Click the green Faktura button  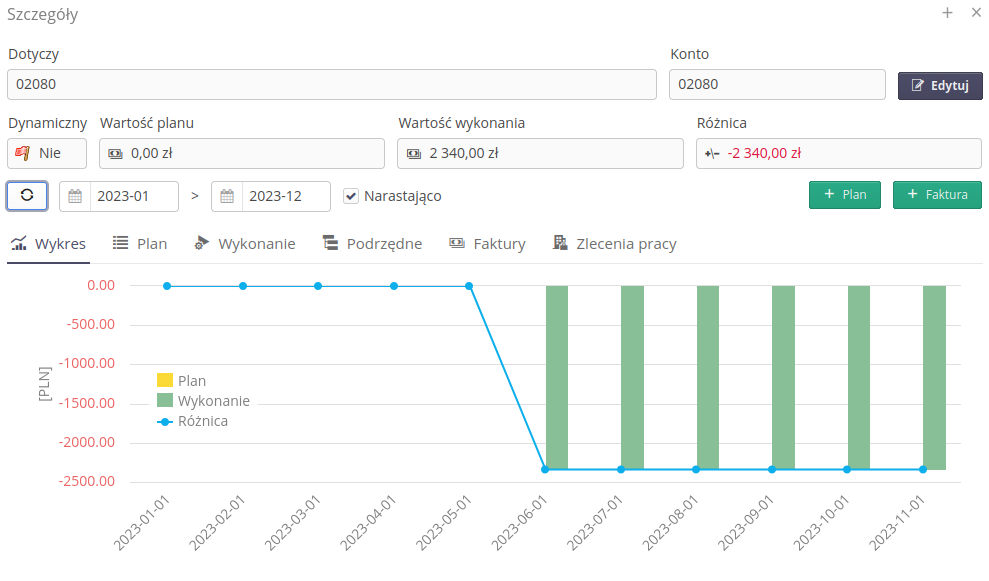tap(937, 194)
